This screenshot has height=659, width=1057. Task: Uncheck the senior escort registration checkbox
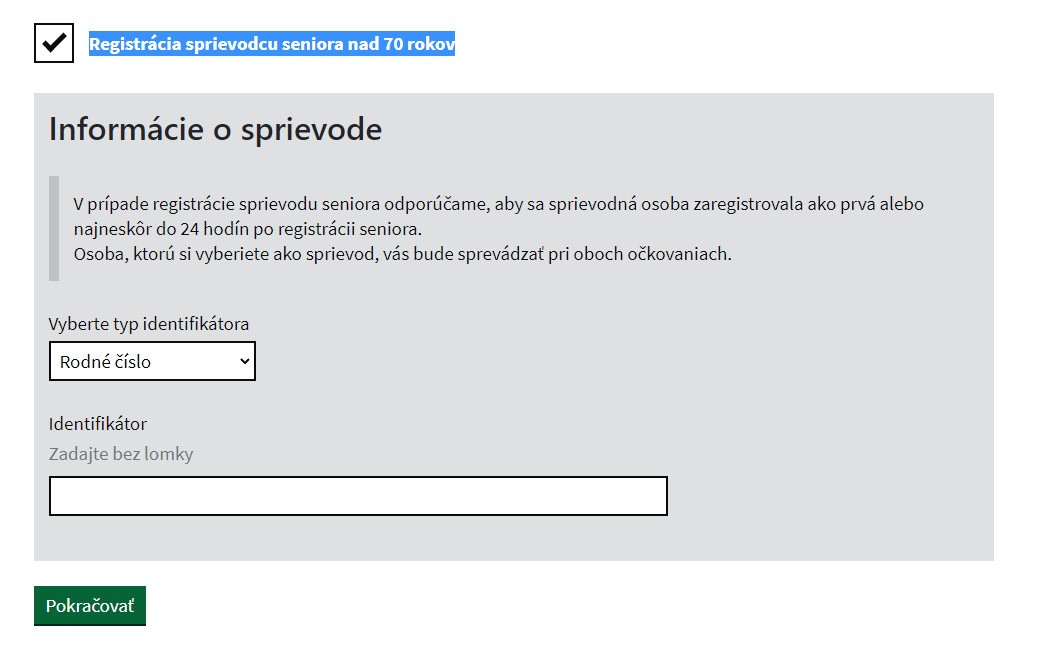(54, 43)
